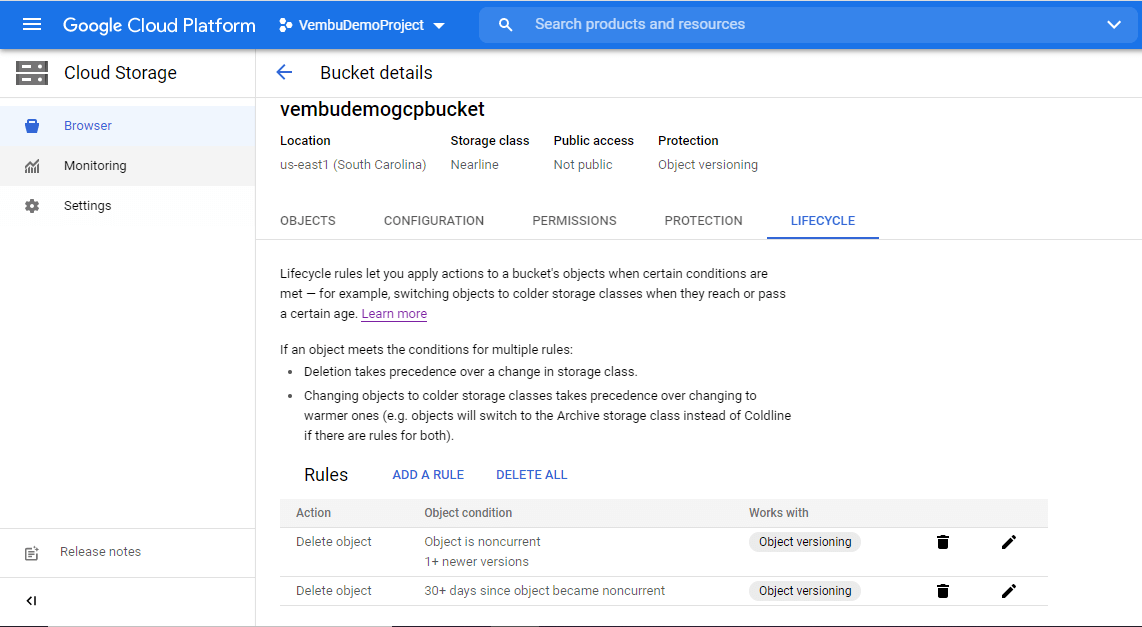Click the Object condition column header
Screen dimensions: 1142x627
coord(468,513)
